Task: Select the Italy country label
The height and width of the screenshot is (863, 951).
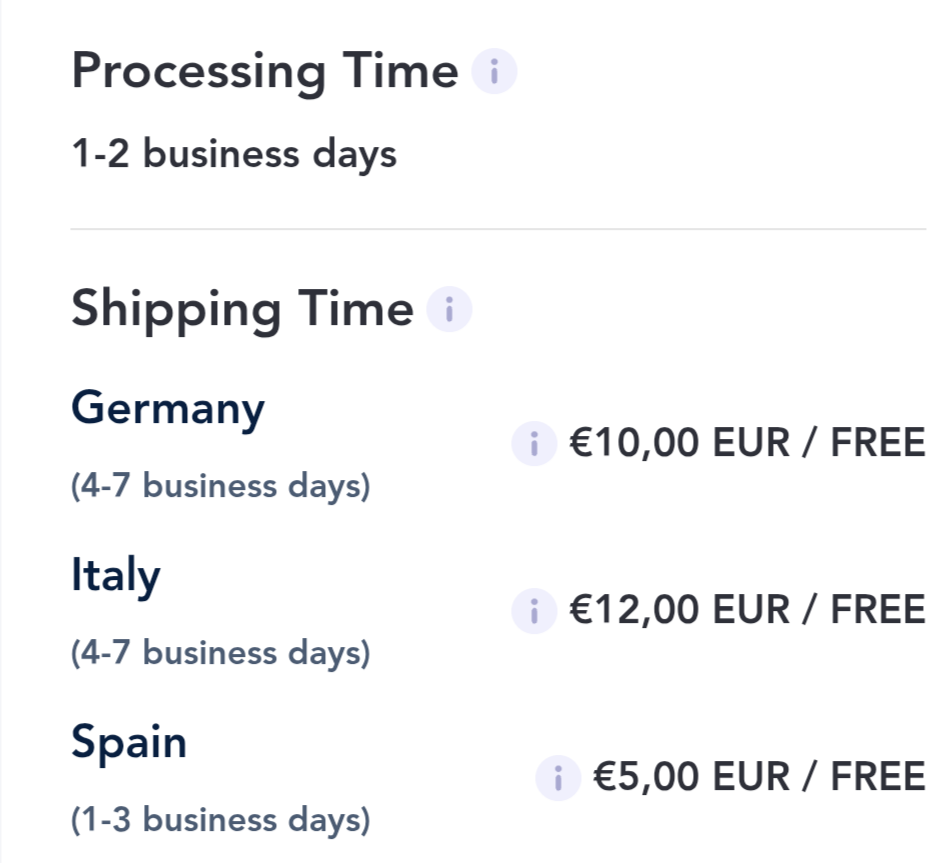Action: coord(115,576)
